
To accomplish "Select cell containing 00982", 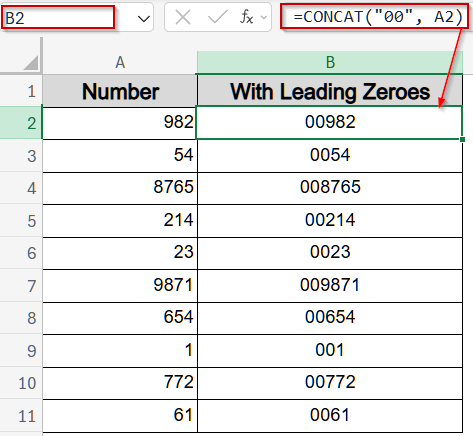I will click(x=330, y=123).
